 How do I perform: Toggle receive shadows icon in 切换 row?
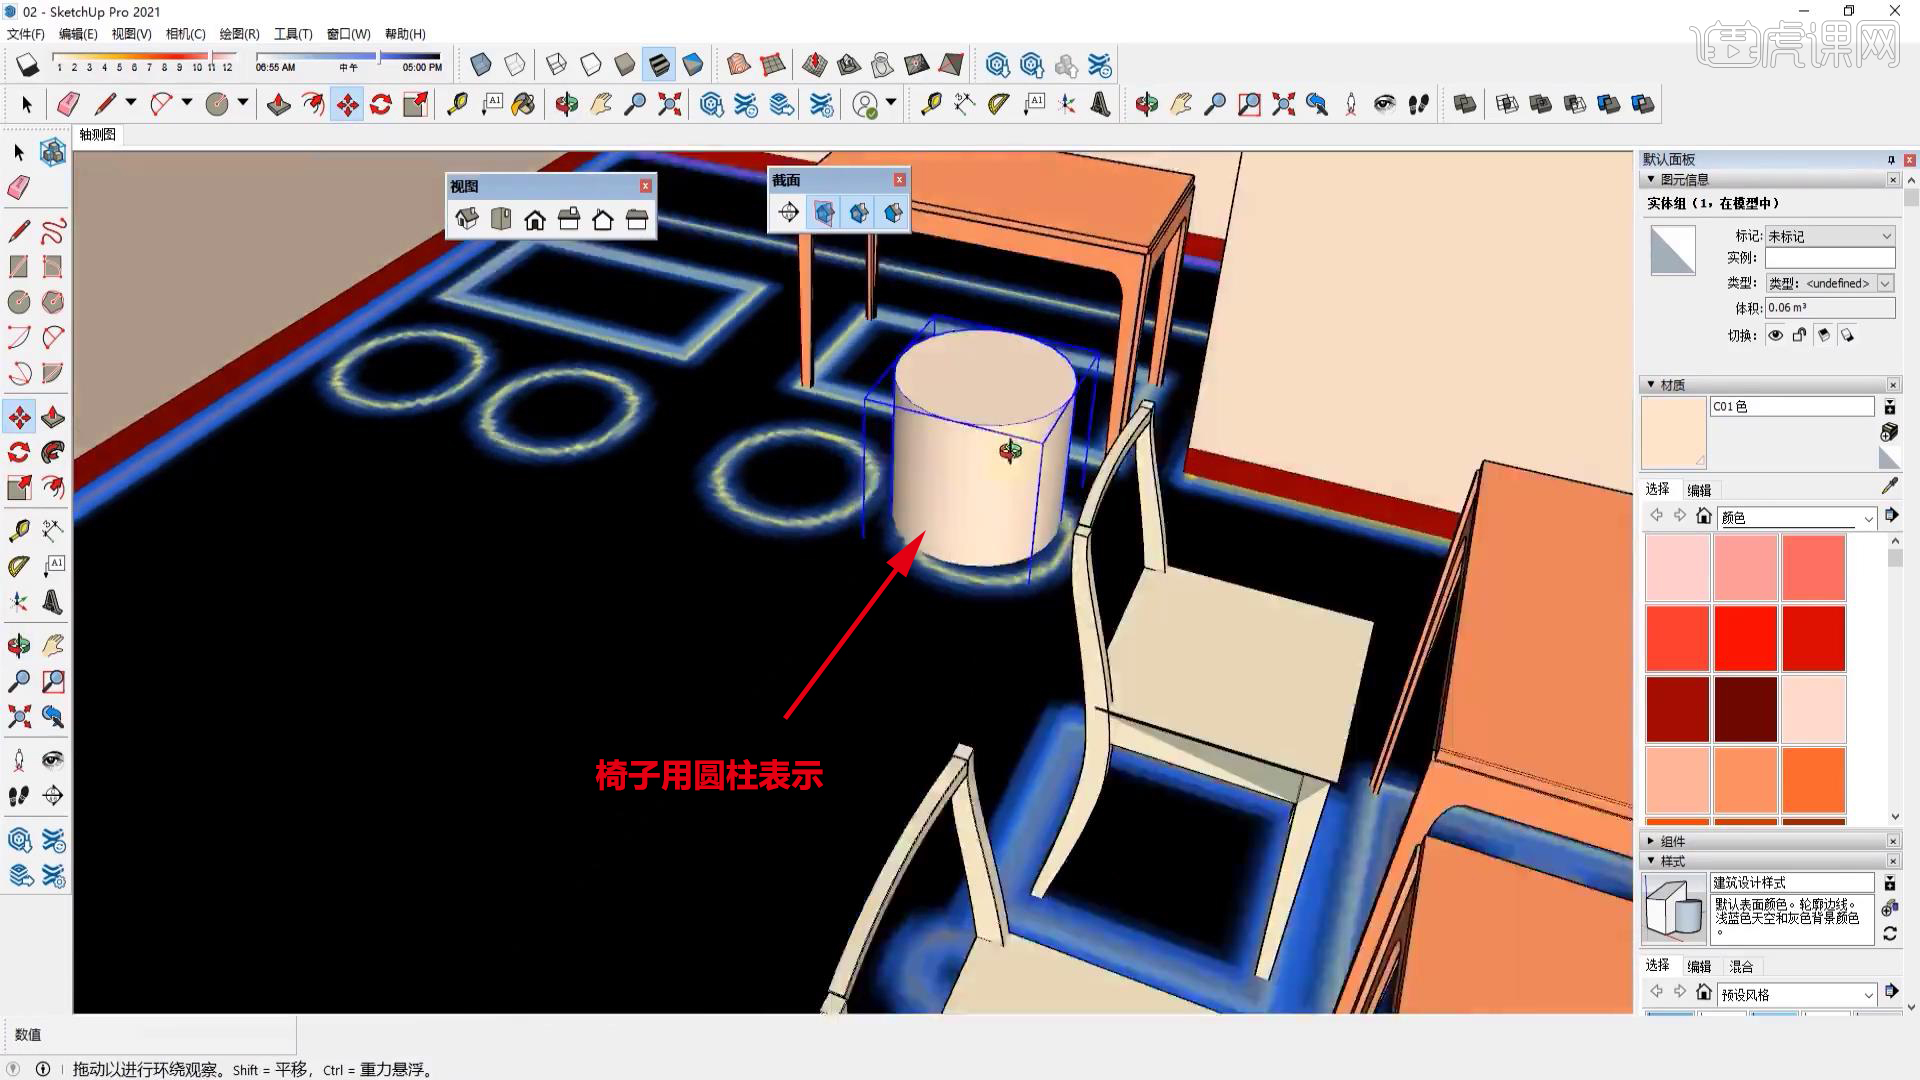(1824, 335)
